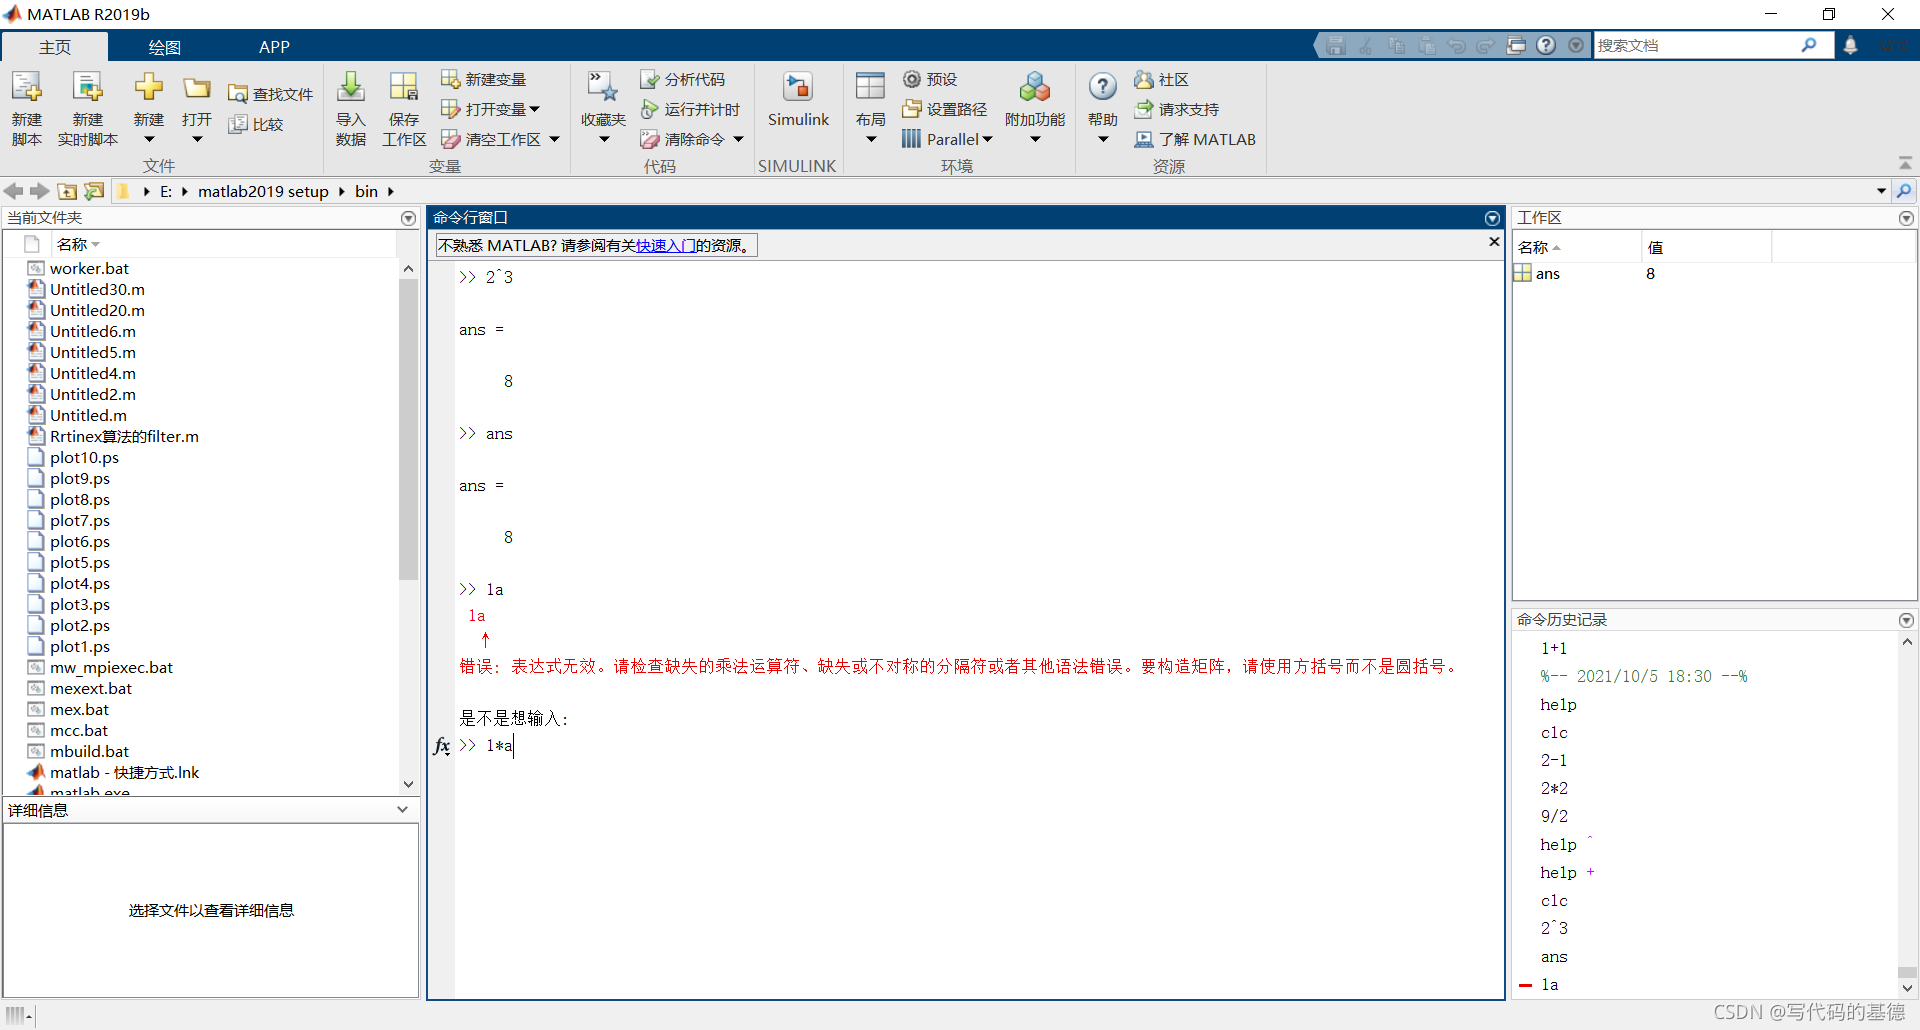
Task: Click the Import Data (导入数据) icon
Action: 351,88
